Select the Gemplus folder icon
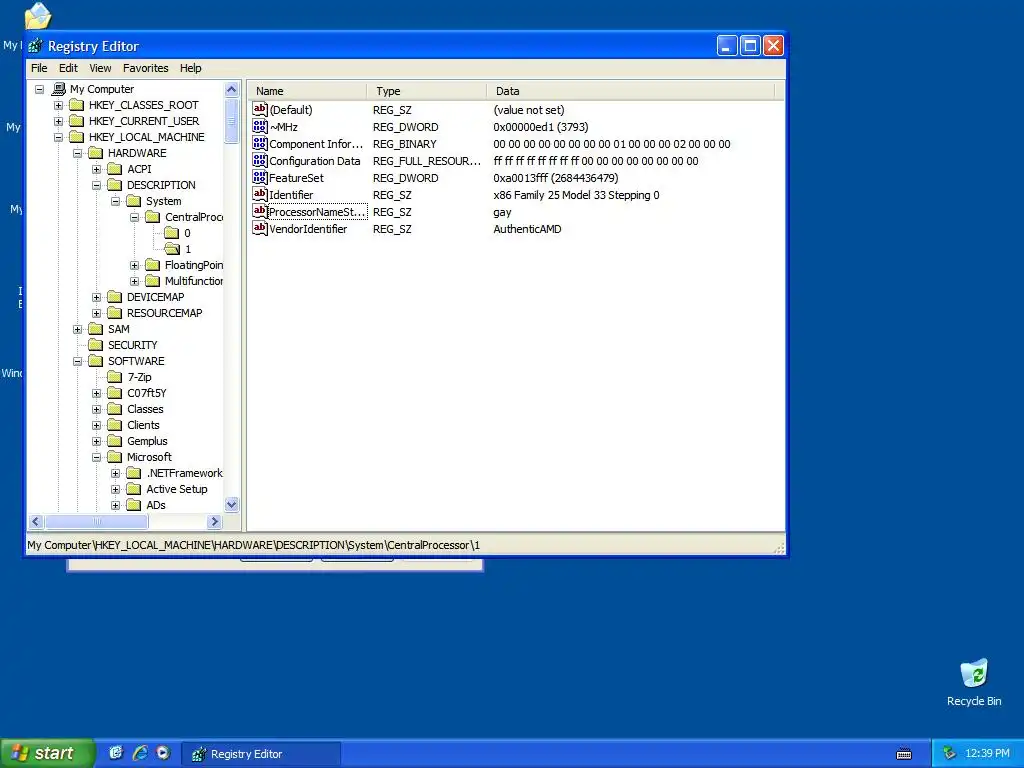1024x768 pixels. point(115,441)
